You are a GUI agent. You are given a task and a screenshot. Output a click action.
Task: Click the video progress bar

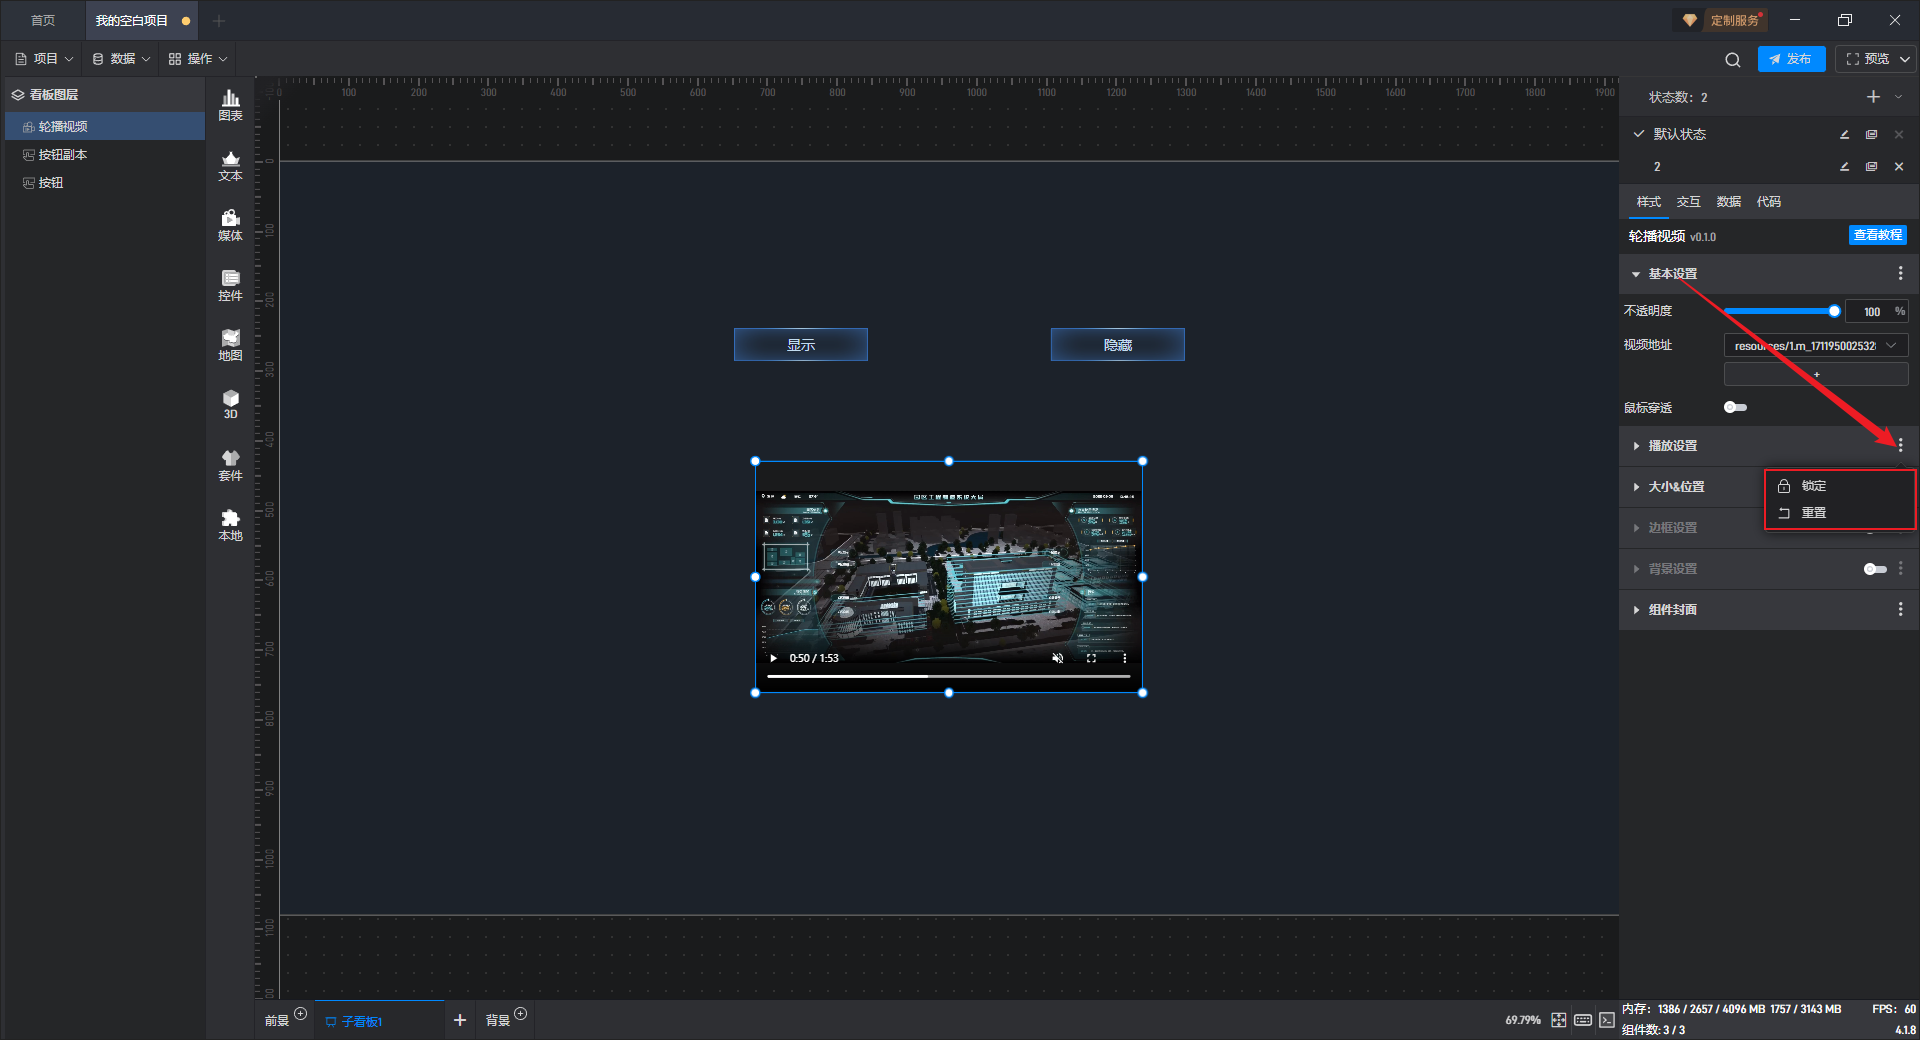(948, 676)
